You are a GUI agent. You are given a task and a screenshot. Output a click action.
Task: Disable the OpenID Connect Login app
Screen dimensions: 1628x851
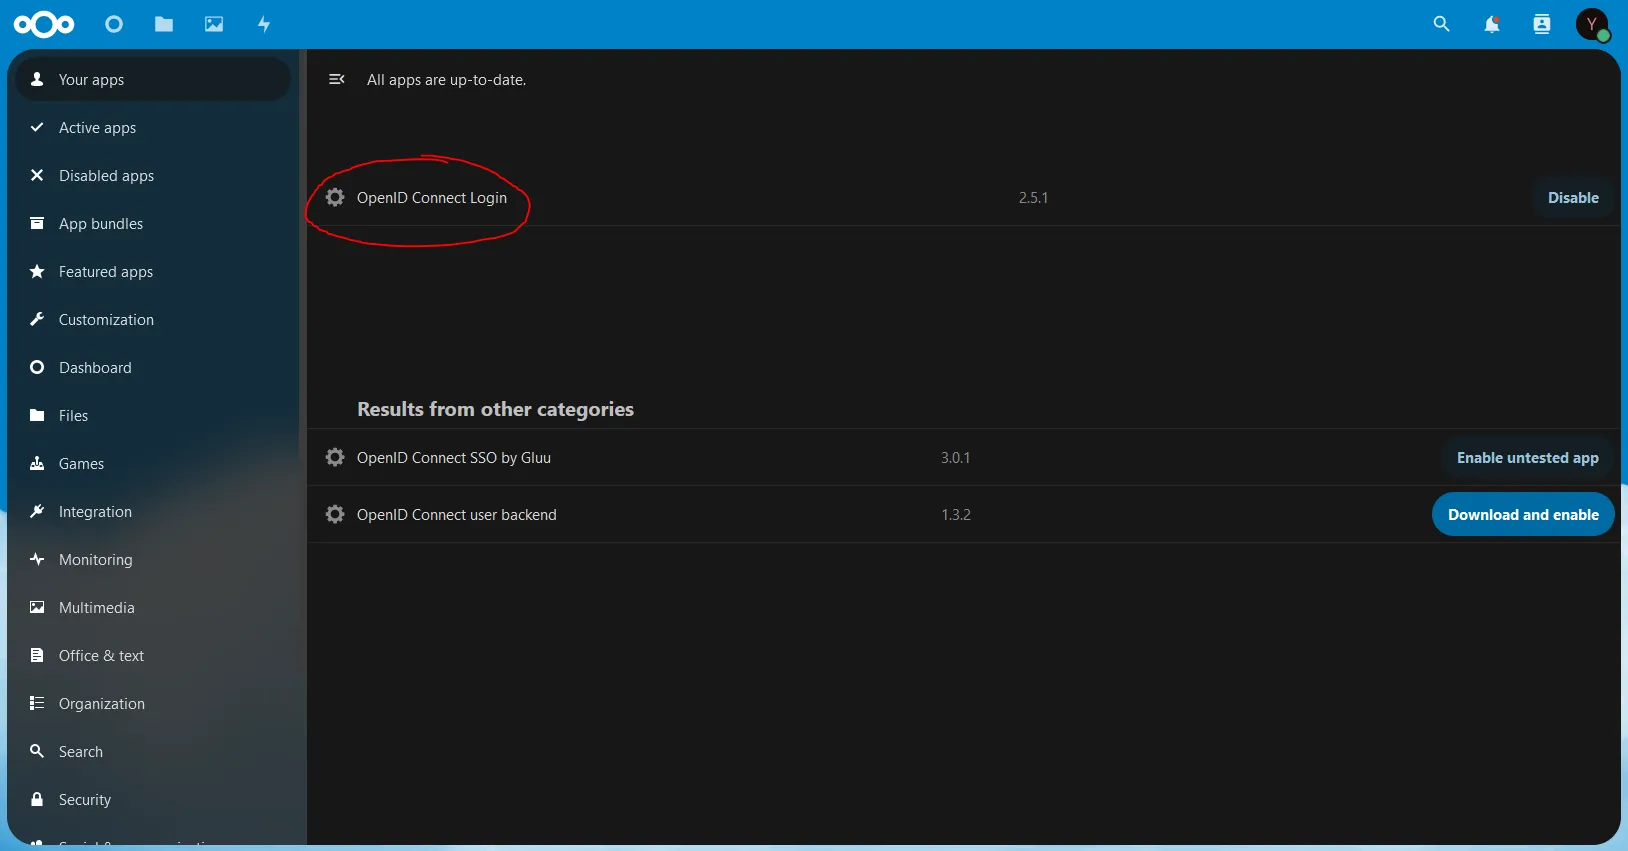(x=1573, y=197)
